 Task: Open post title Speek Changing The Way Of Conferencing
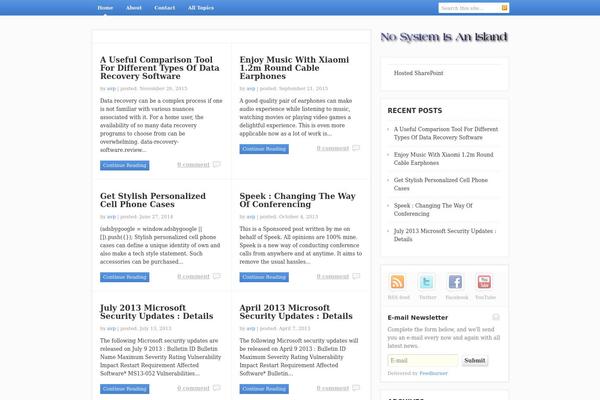point(298,200)
